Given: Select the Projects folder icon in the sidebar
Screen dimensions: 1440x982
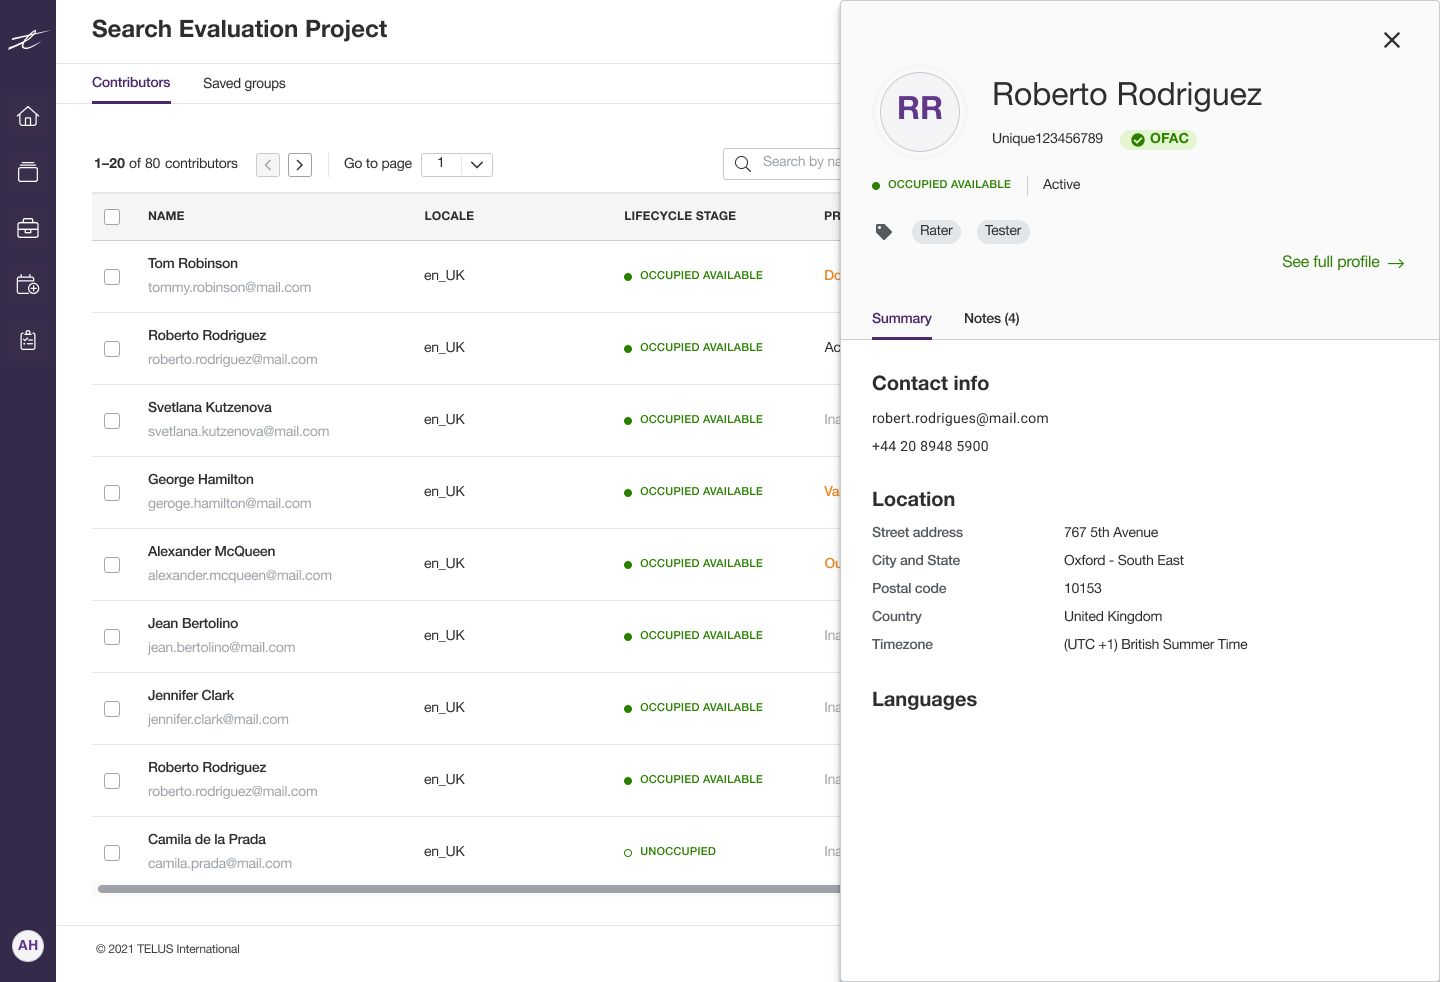Looking at the screenshot, I should (28, 171).
